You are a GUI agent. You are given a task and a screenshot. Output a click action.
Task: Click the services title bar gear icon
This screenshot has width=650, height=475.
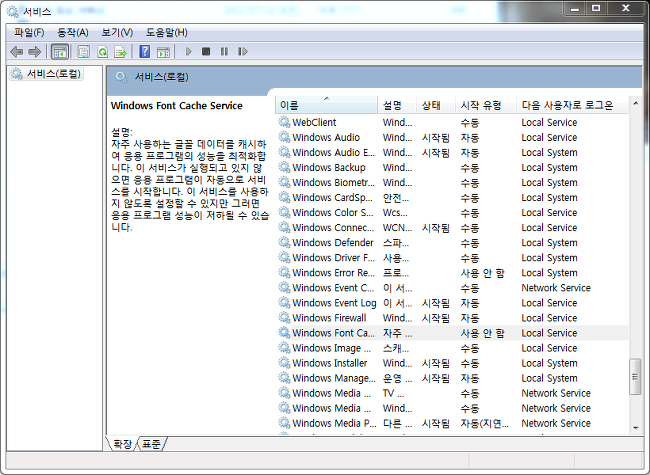click(13, 12)
